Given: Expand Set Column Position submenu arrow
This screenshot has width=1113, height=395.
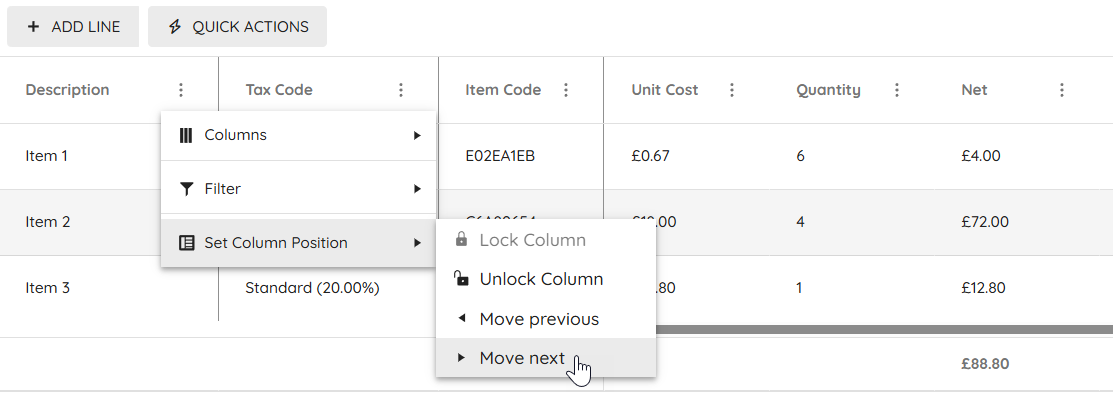Looking at the screenshot, I should tap(417, 243).
